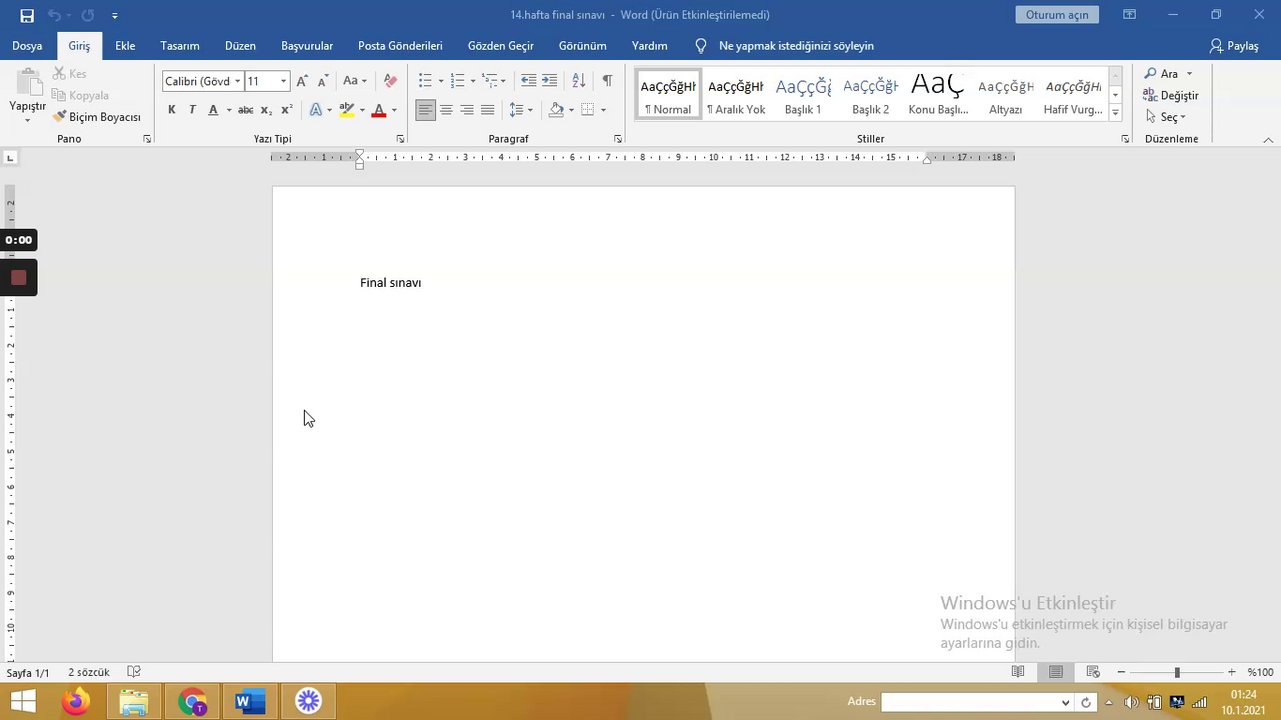Click the zoom in plus icon
1281x720 pixels.
[1232, 673]
